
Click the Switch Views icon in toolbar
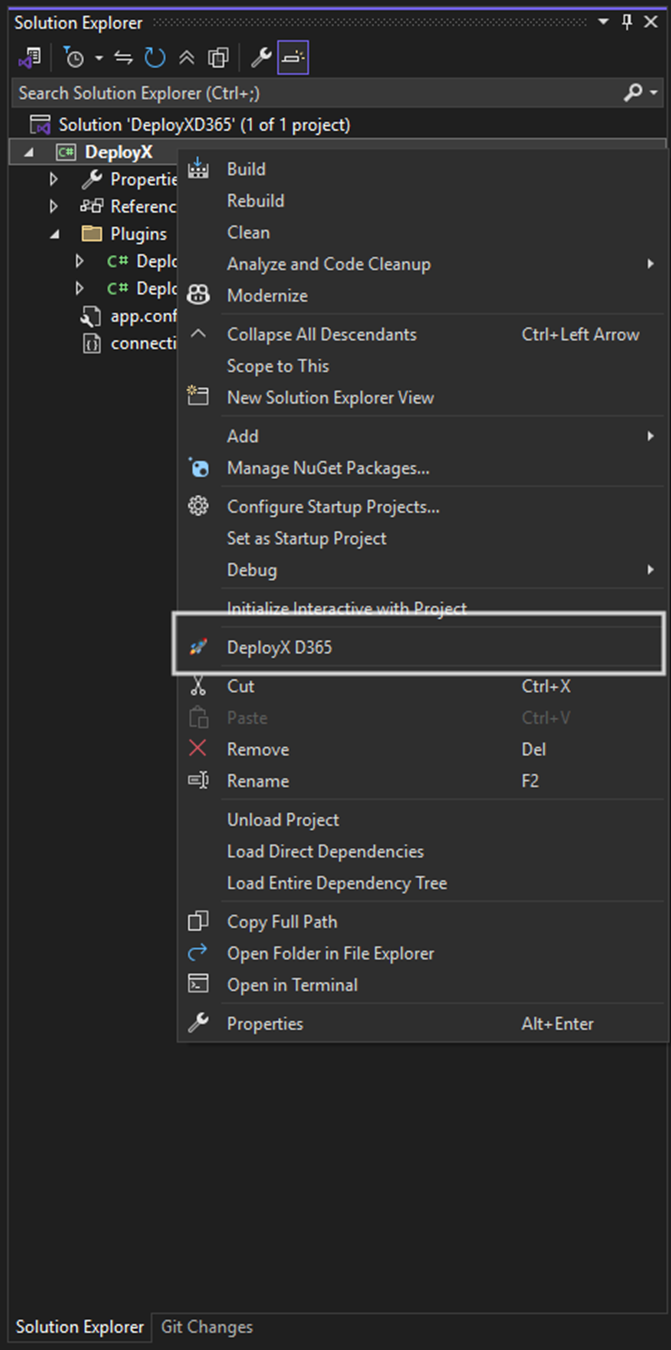[x=29, y=58]
